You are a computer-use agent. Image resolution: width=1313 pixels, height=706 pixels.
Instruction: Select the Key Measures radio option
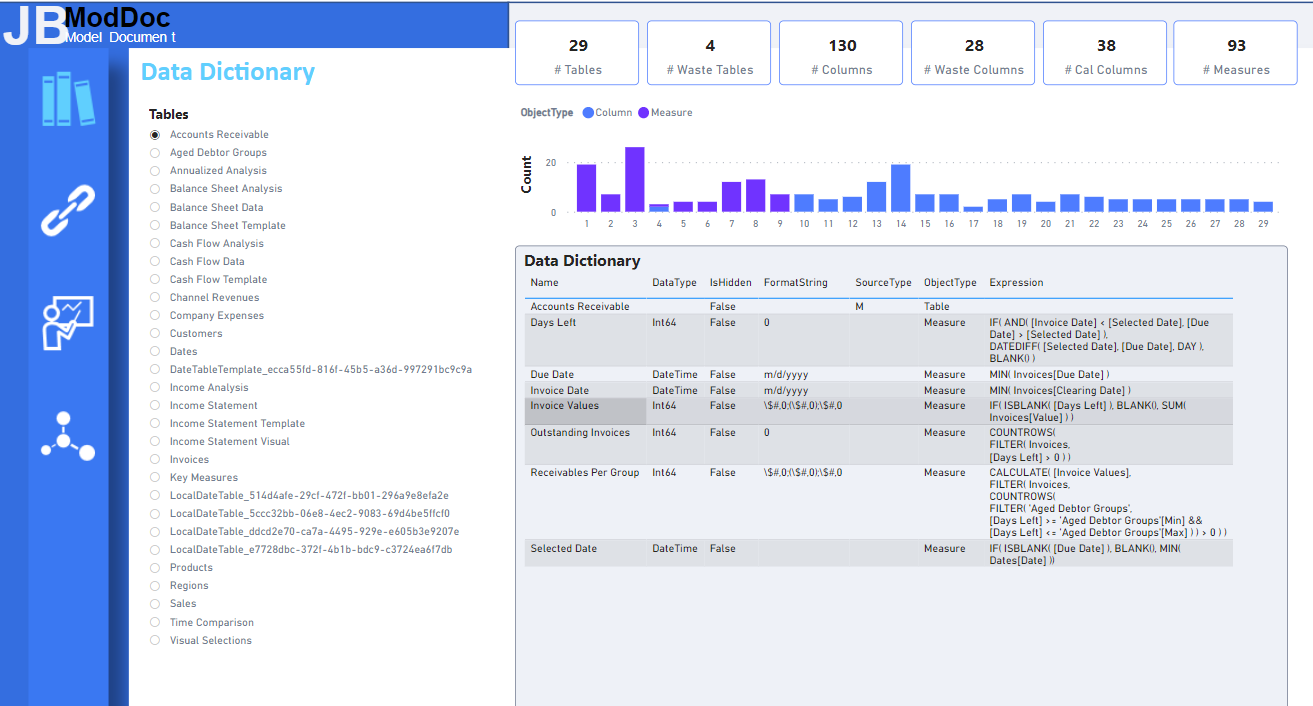[155, 478]
